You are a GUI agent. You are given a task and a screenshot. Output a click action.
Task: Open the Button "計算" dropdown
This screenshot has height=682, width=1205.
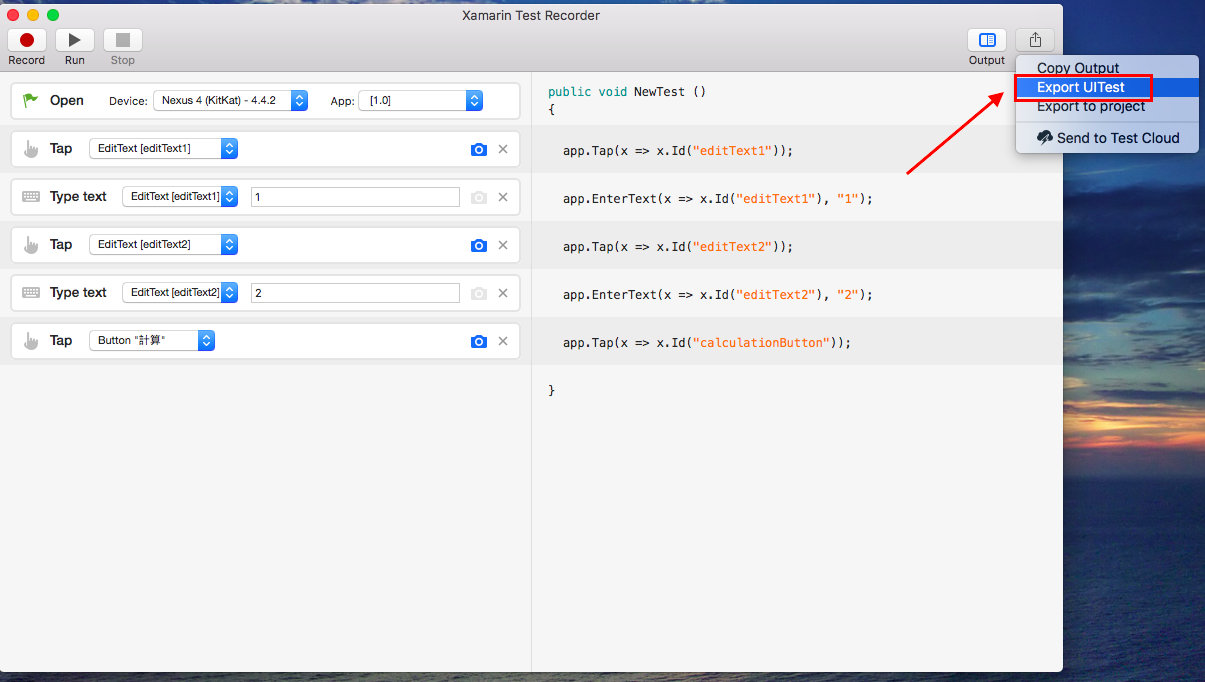click(152, 340)
